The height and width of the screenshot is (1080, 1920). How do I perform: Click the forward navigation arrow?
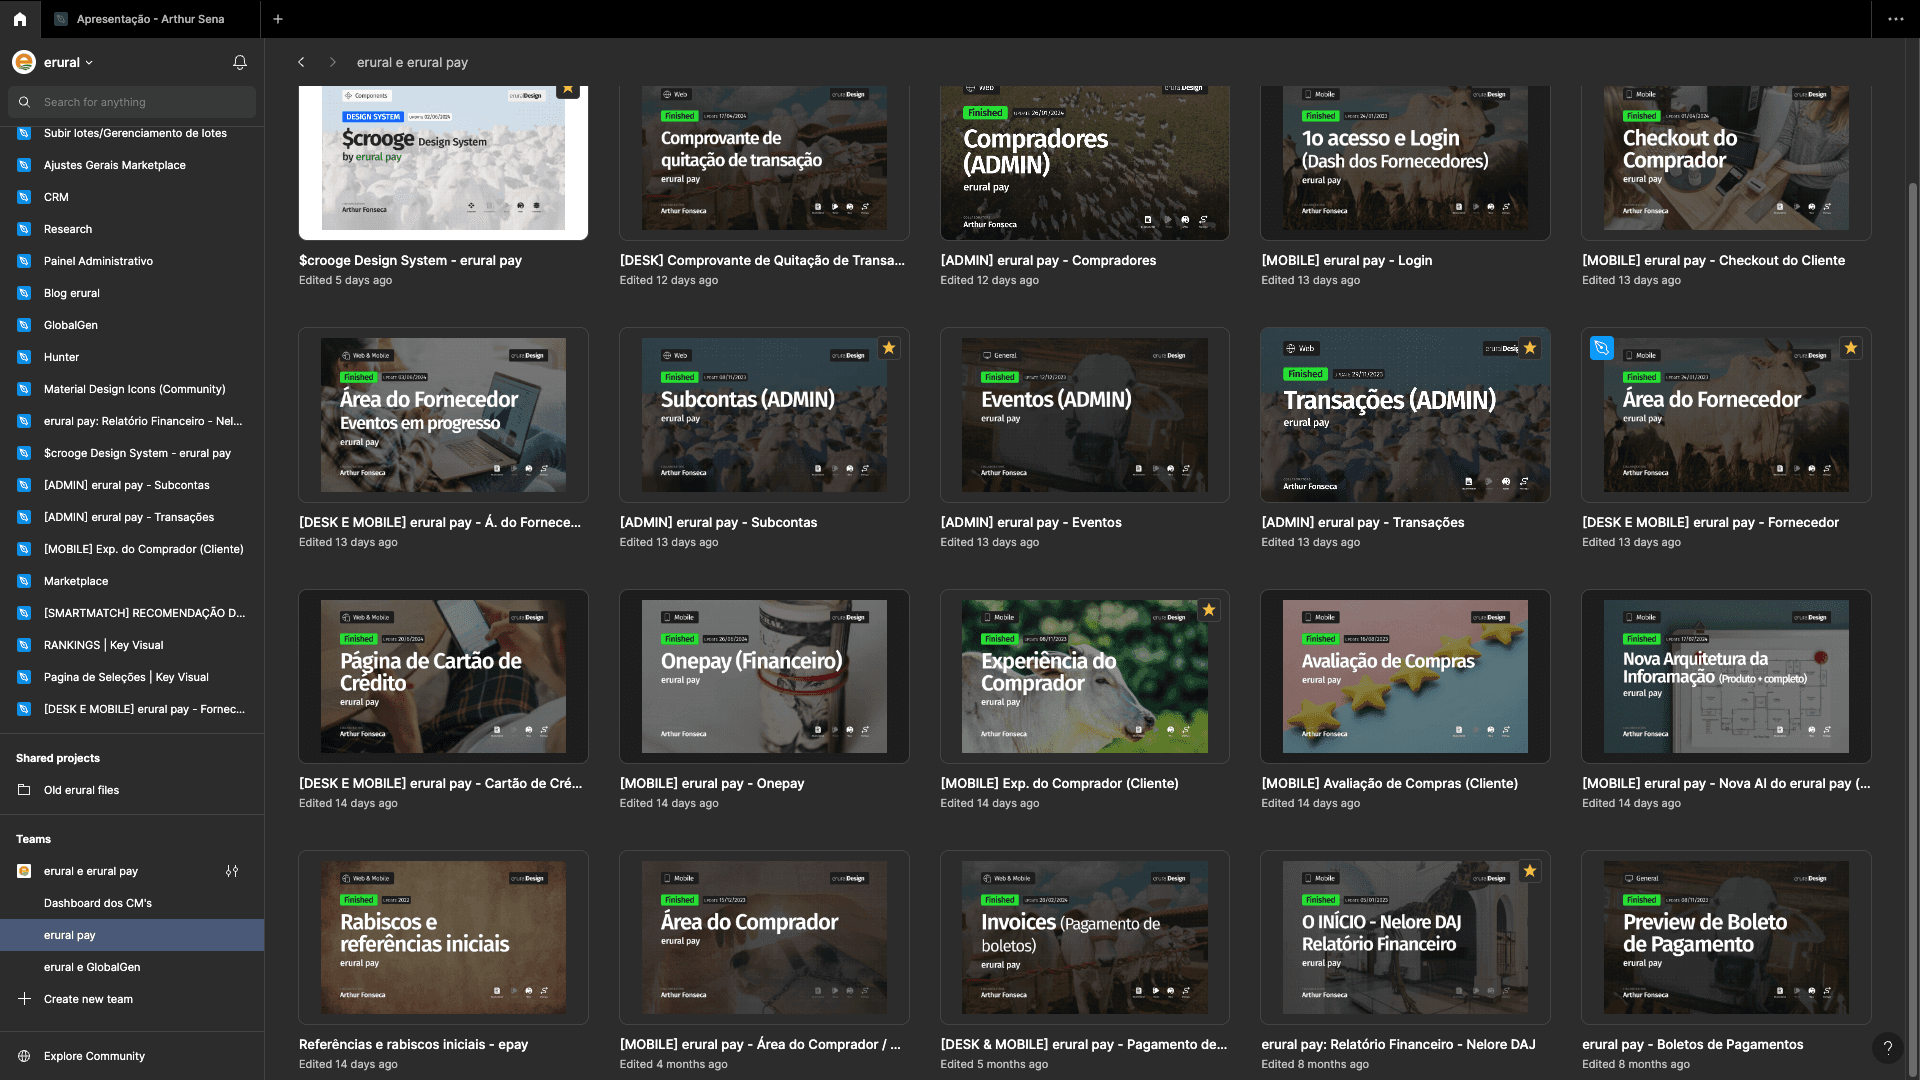pos(333,62)
